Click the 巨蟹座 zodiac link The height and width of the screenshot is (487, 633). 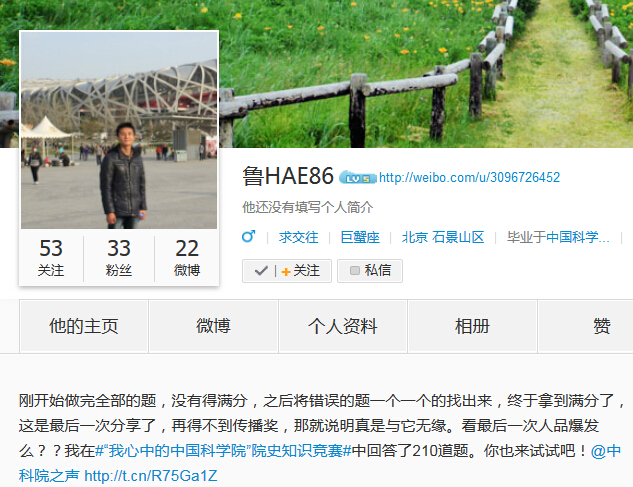tap(360, 237)
